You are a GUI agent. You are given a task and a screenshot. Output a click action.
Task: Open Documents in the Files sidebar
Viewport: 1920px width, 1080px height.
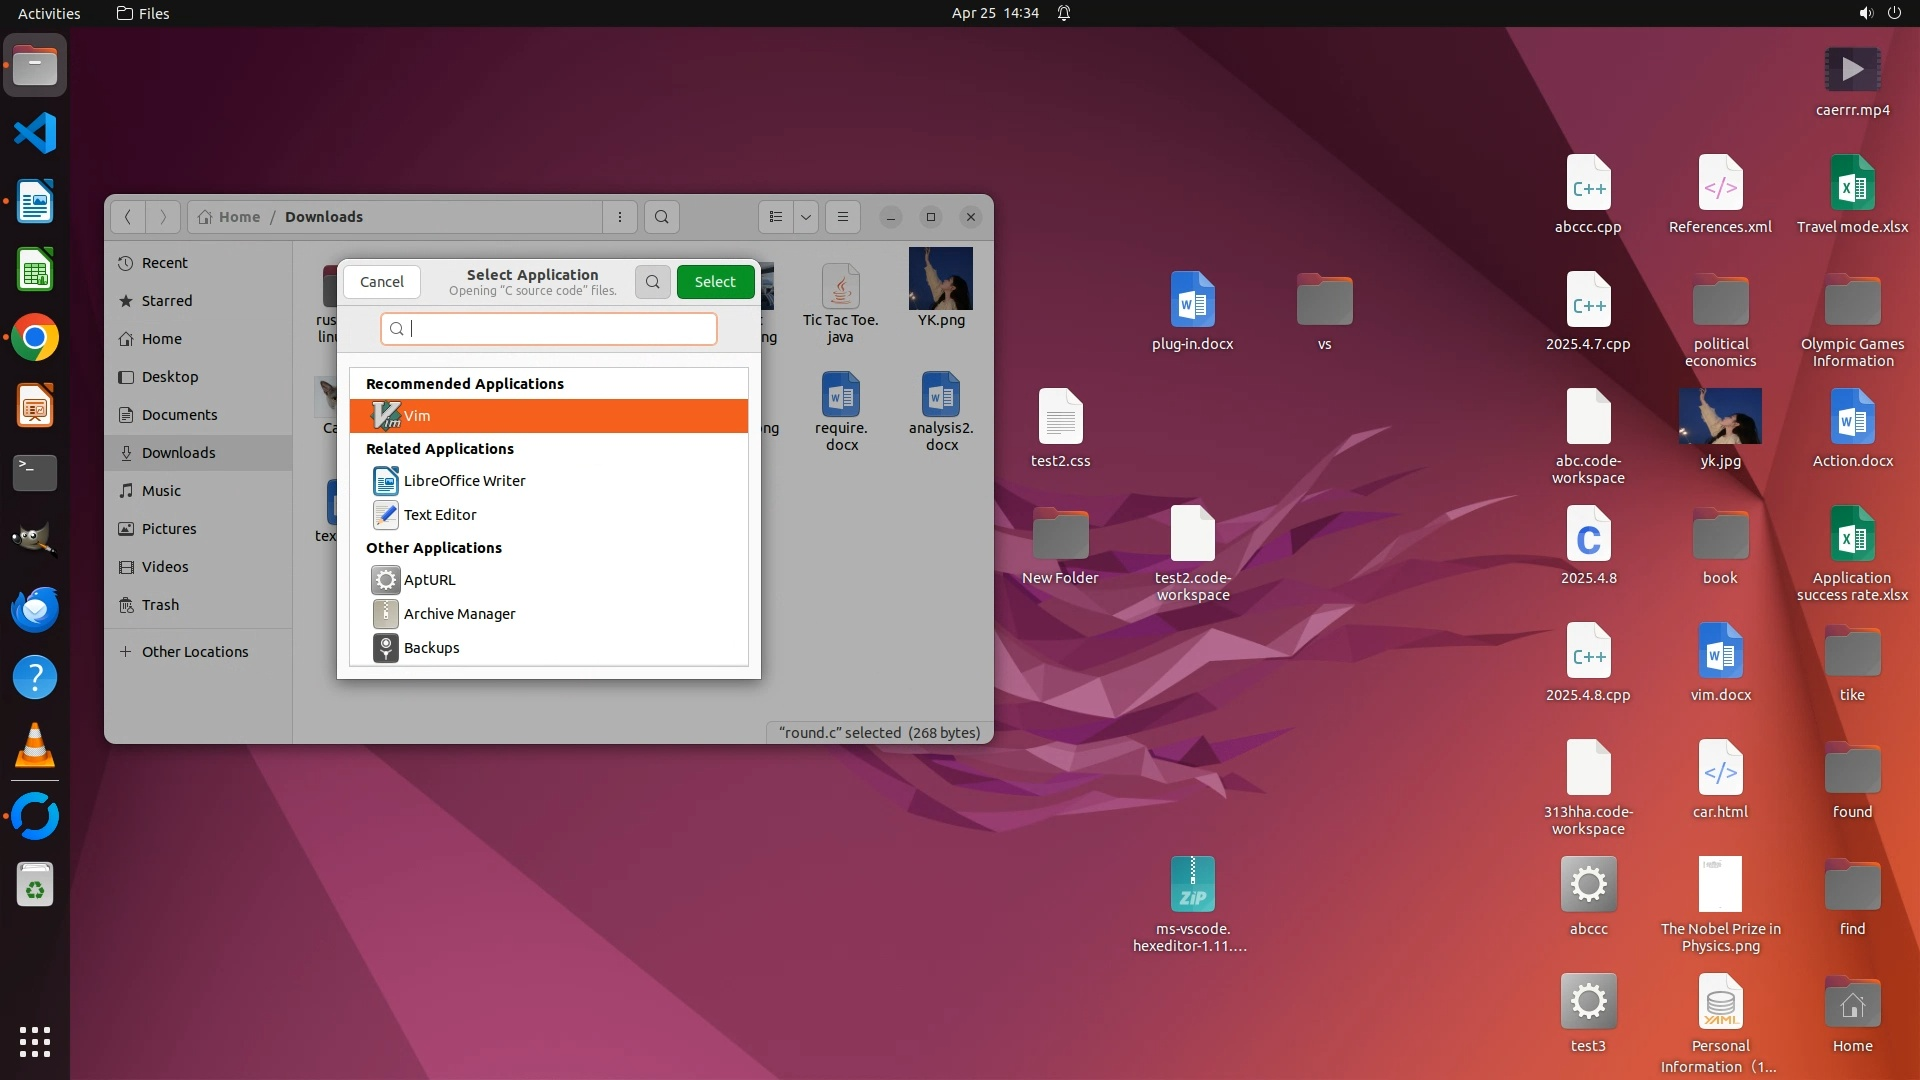click(x=179, y=415)
